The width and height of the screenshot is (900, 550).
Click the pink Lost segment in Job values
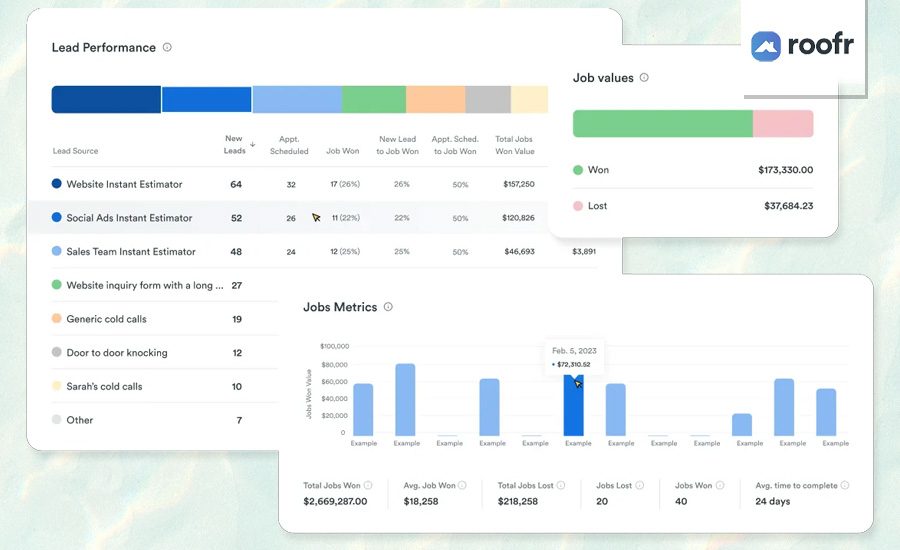783,123
